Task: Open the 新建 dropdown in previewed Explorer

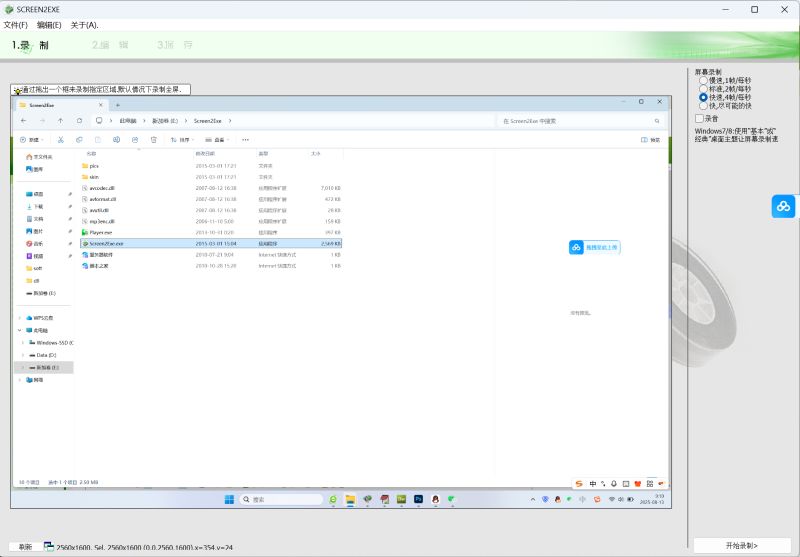Action: tap(32, 140)
